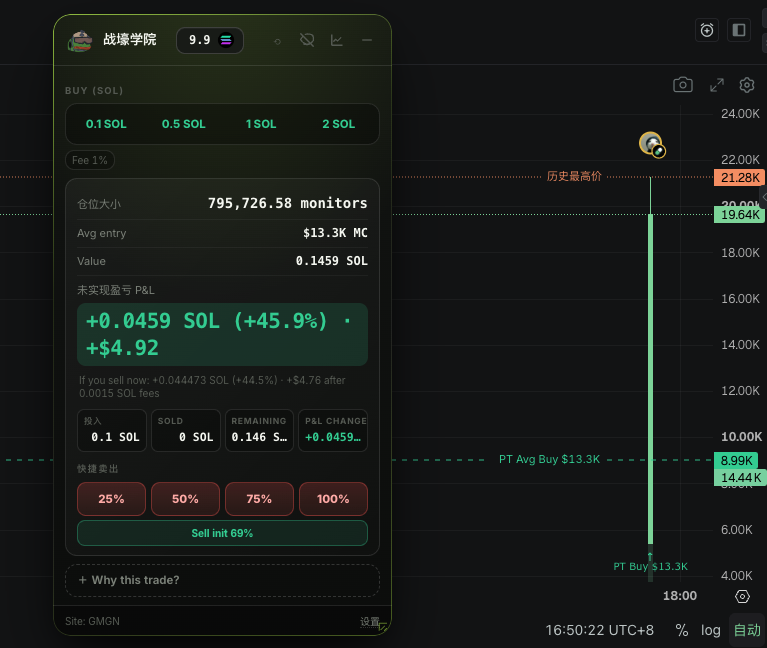The height and width of the screenshot is (648, 767).
Task: Buy 2 SOL preset
Action: click(x=338, y=124)
